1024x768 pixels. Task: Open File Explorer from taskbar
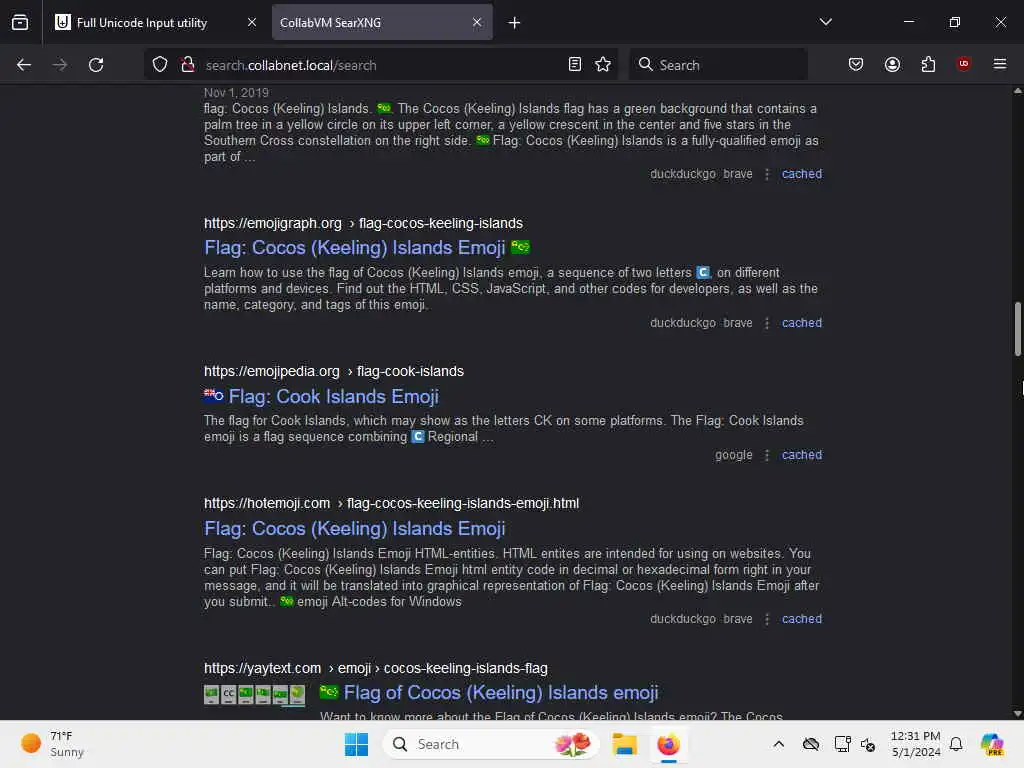tap(624, 744)
